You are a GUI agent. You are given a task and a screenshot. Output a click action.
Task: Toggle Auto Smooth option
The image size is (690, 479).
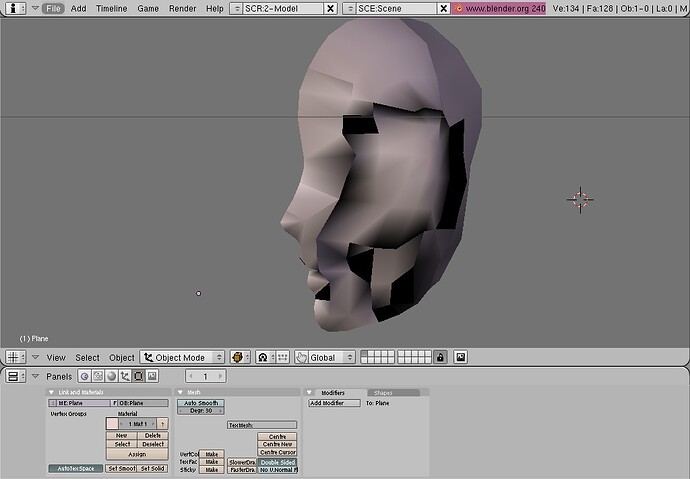(201, 403)
